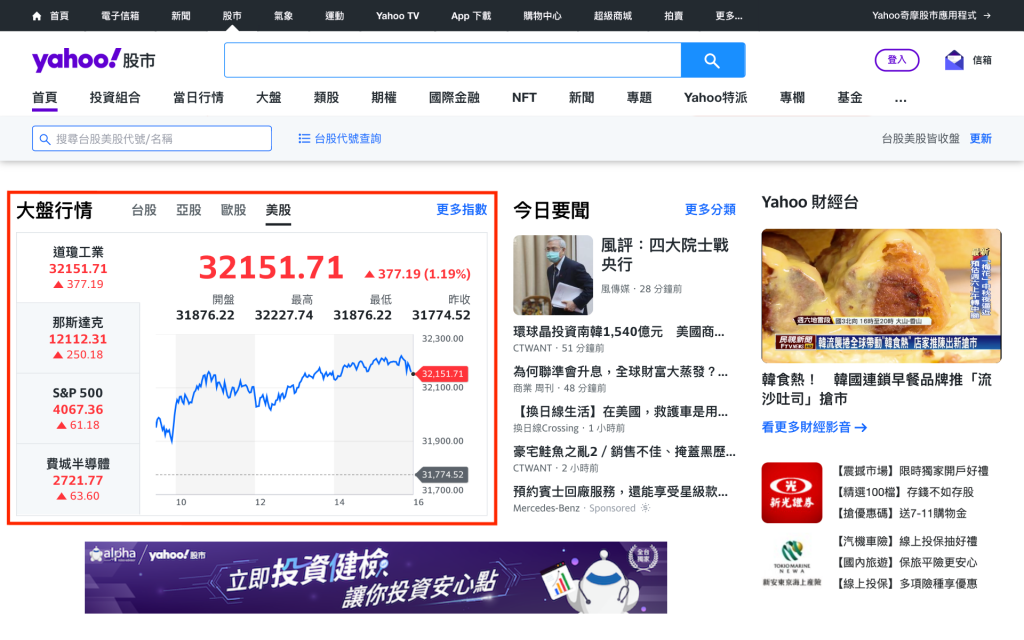The height and width of the screenshot is (640, 1024).
Task: Click Yahoo TV in top bar
Action: click(398, 16)
